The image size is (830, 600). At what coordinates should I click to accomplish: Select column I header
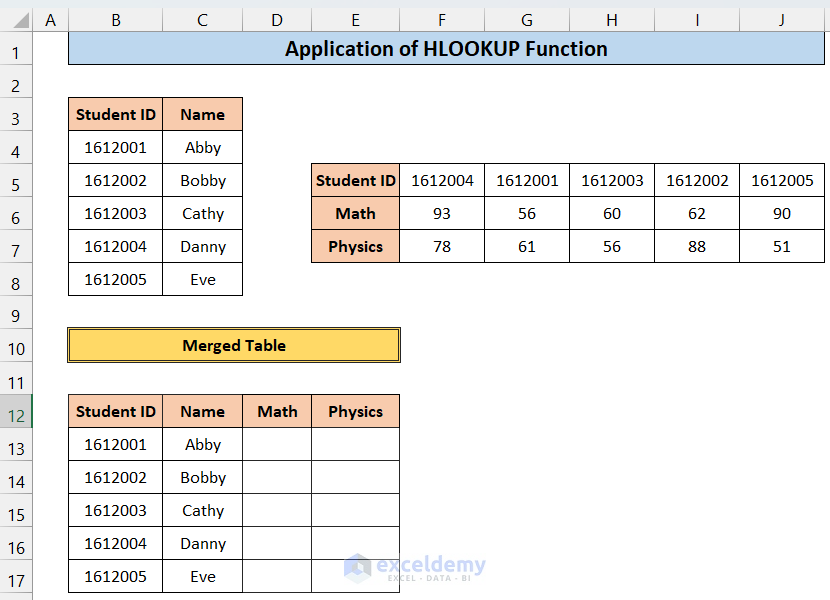point(697,20)
